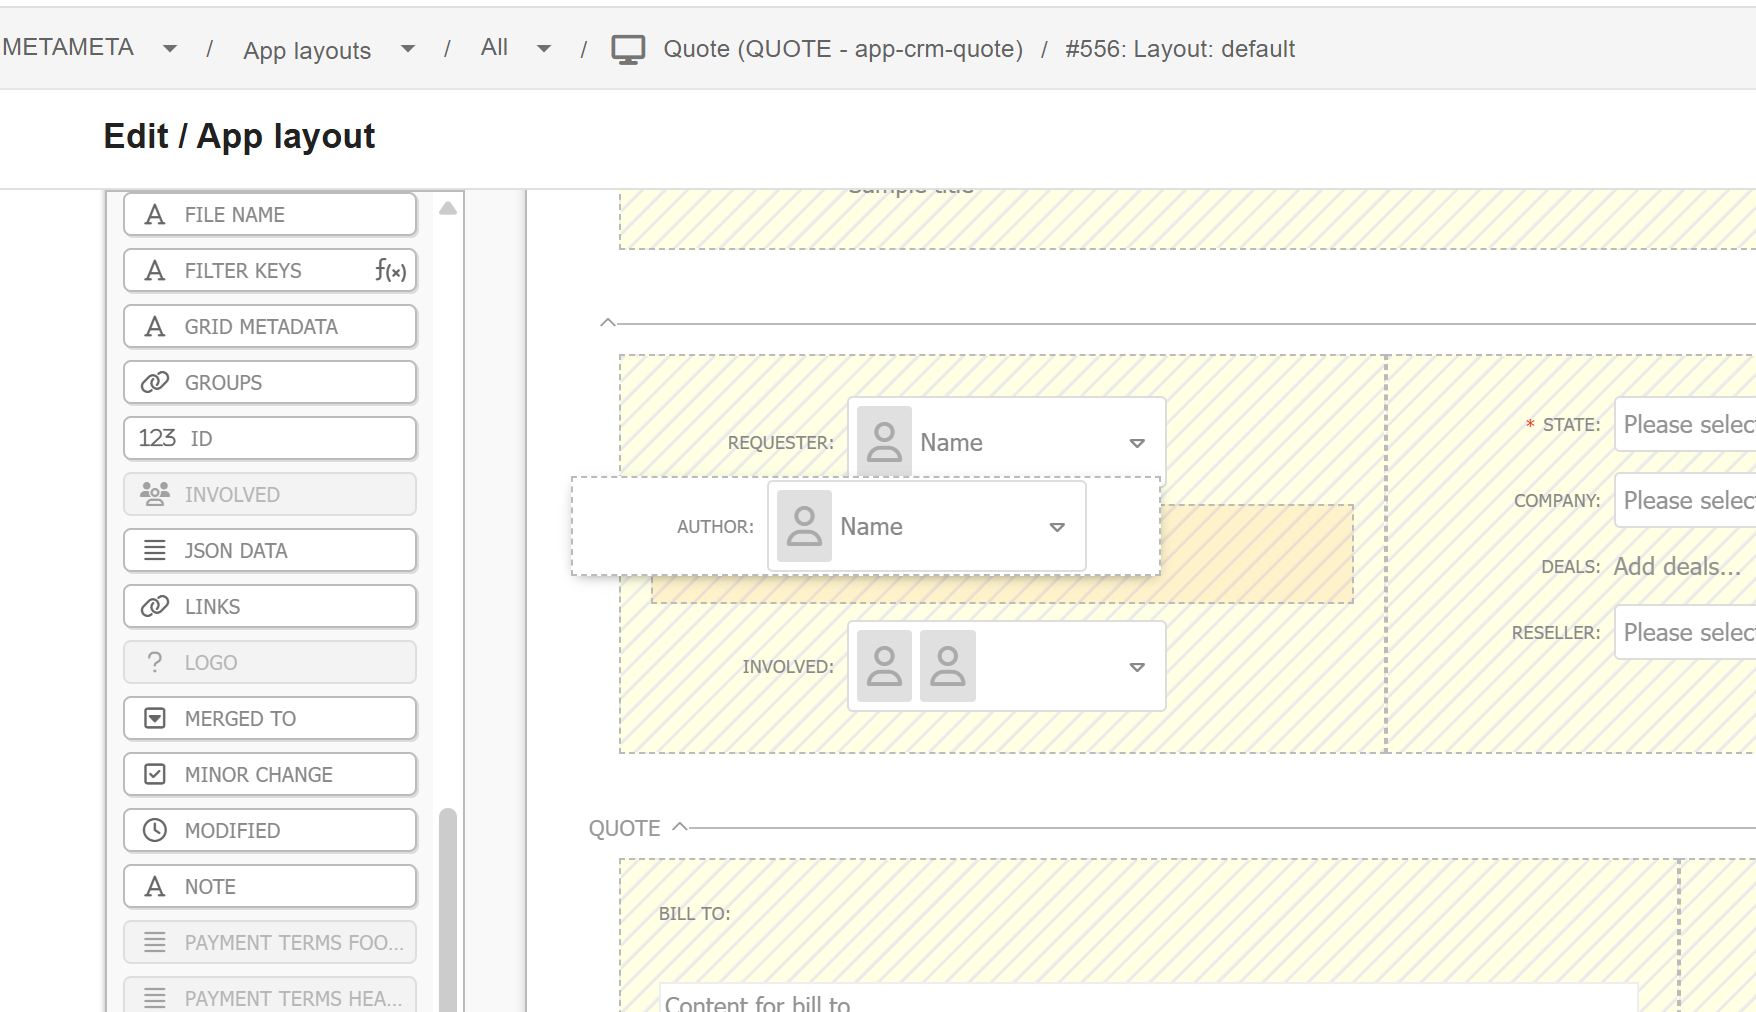
Task: Click the list icon on the JSON DATA field
Action: 154,550
